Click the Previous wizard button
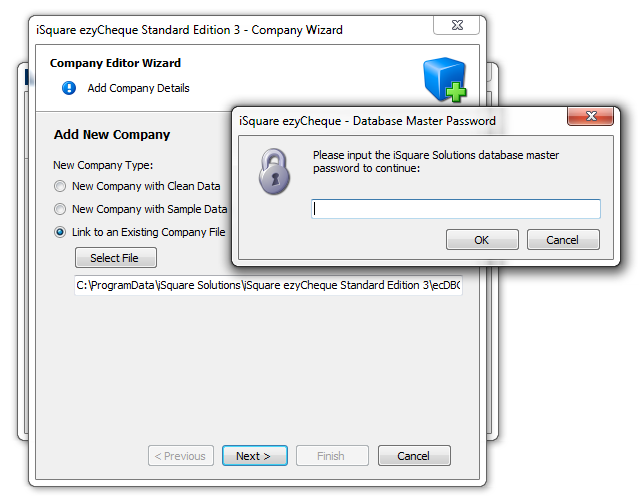This screenshot has width=640, height=500. pyautogui.click(x=181, y=456)
